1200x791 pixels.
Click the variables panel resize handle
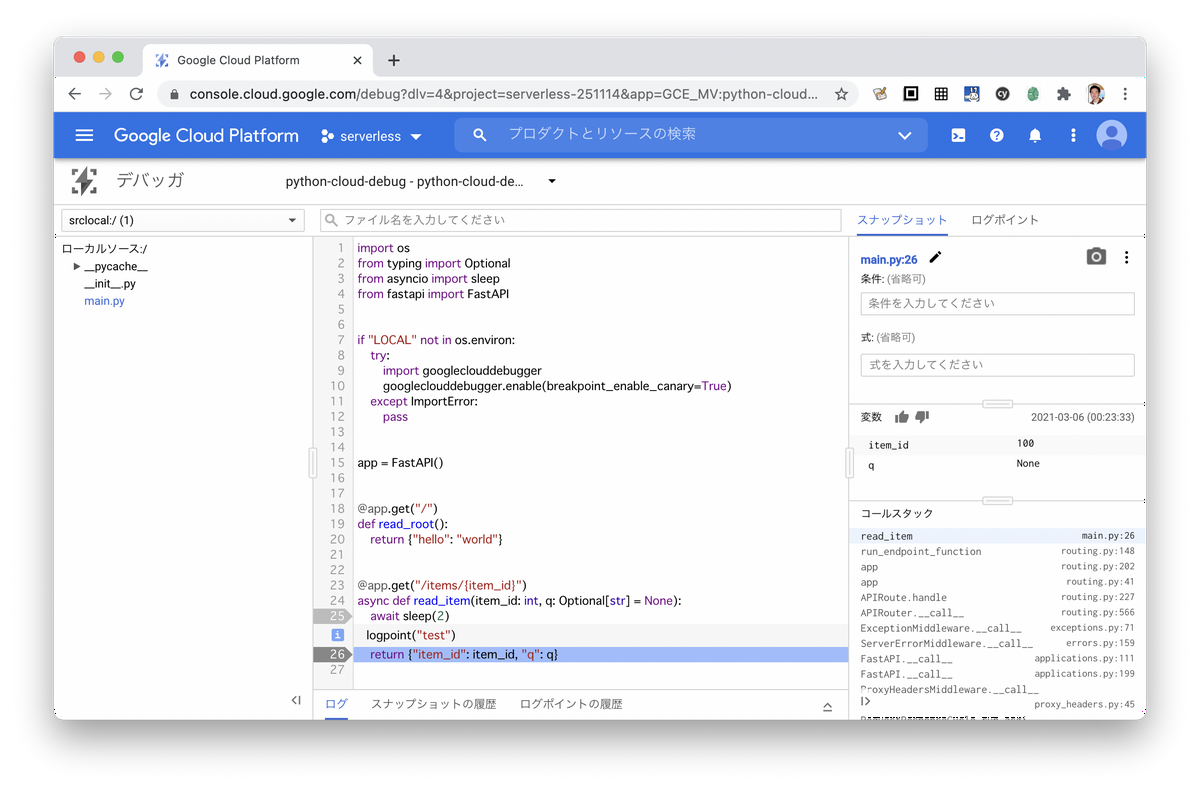click(x=997, y=404)
